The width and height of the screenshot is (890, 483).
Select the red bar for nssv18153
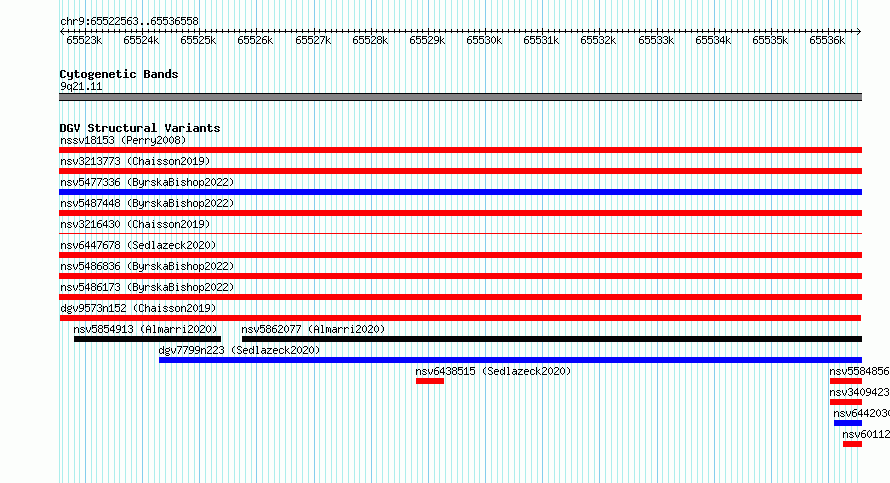[460, 150]
